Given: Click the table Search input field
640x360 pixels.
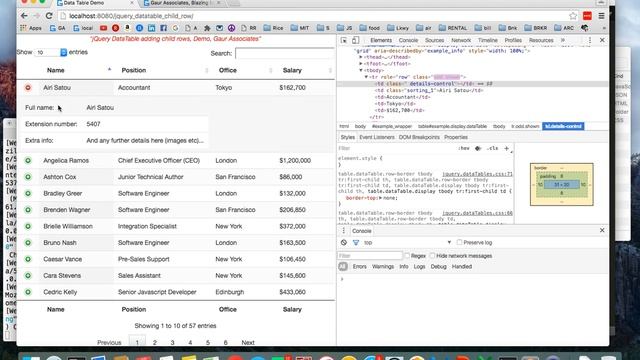Looking at the screenshot, I should 284,53.
